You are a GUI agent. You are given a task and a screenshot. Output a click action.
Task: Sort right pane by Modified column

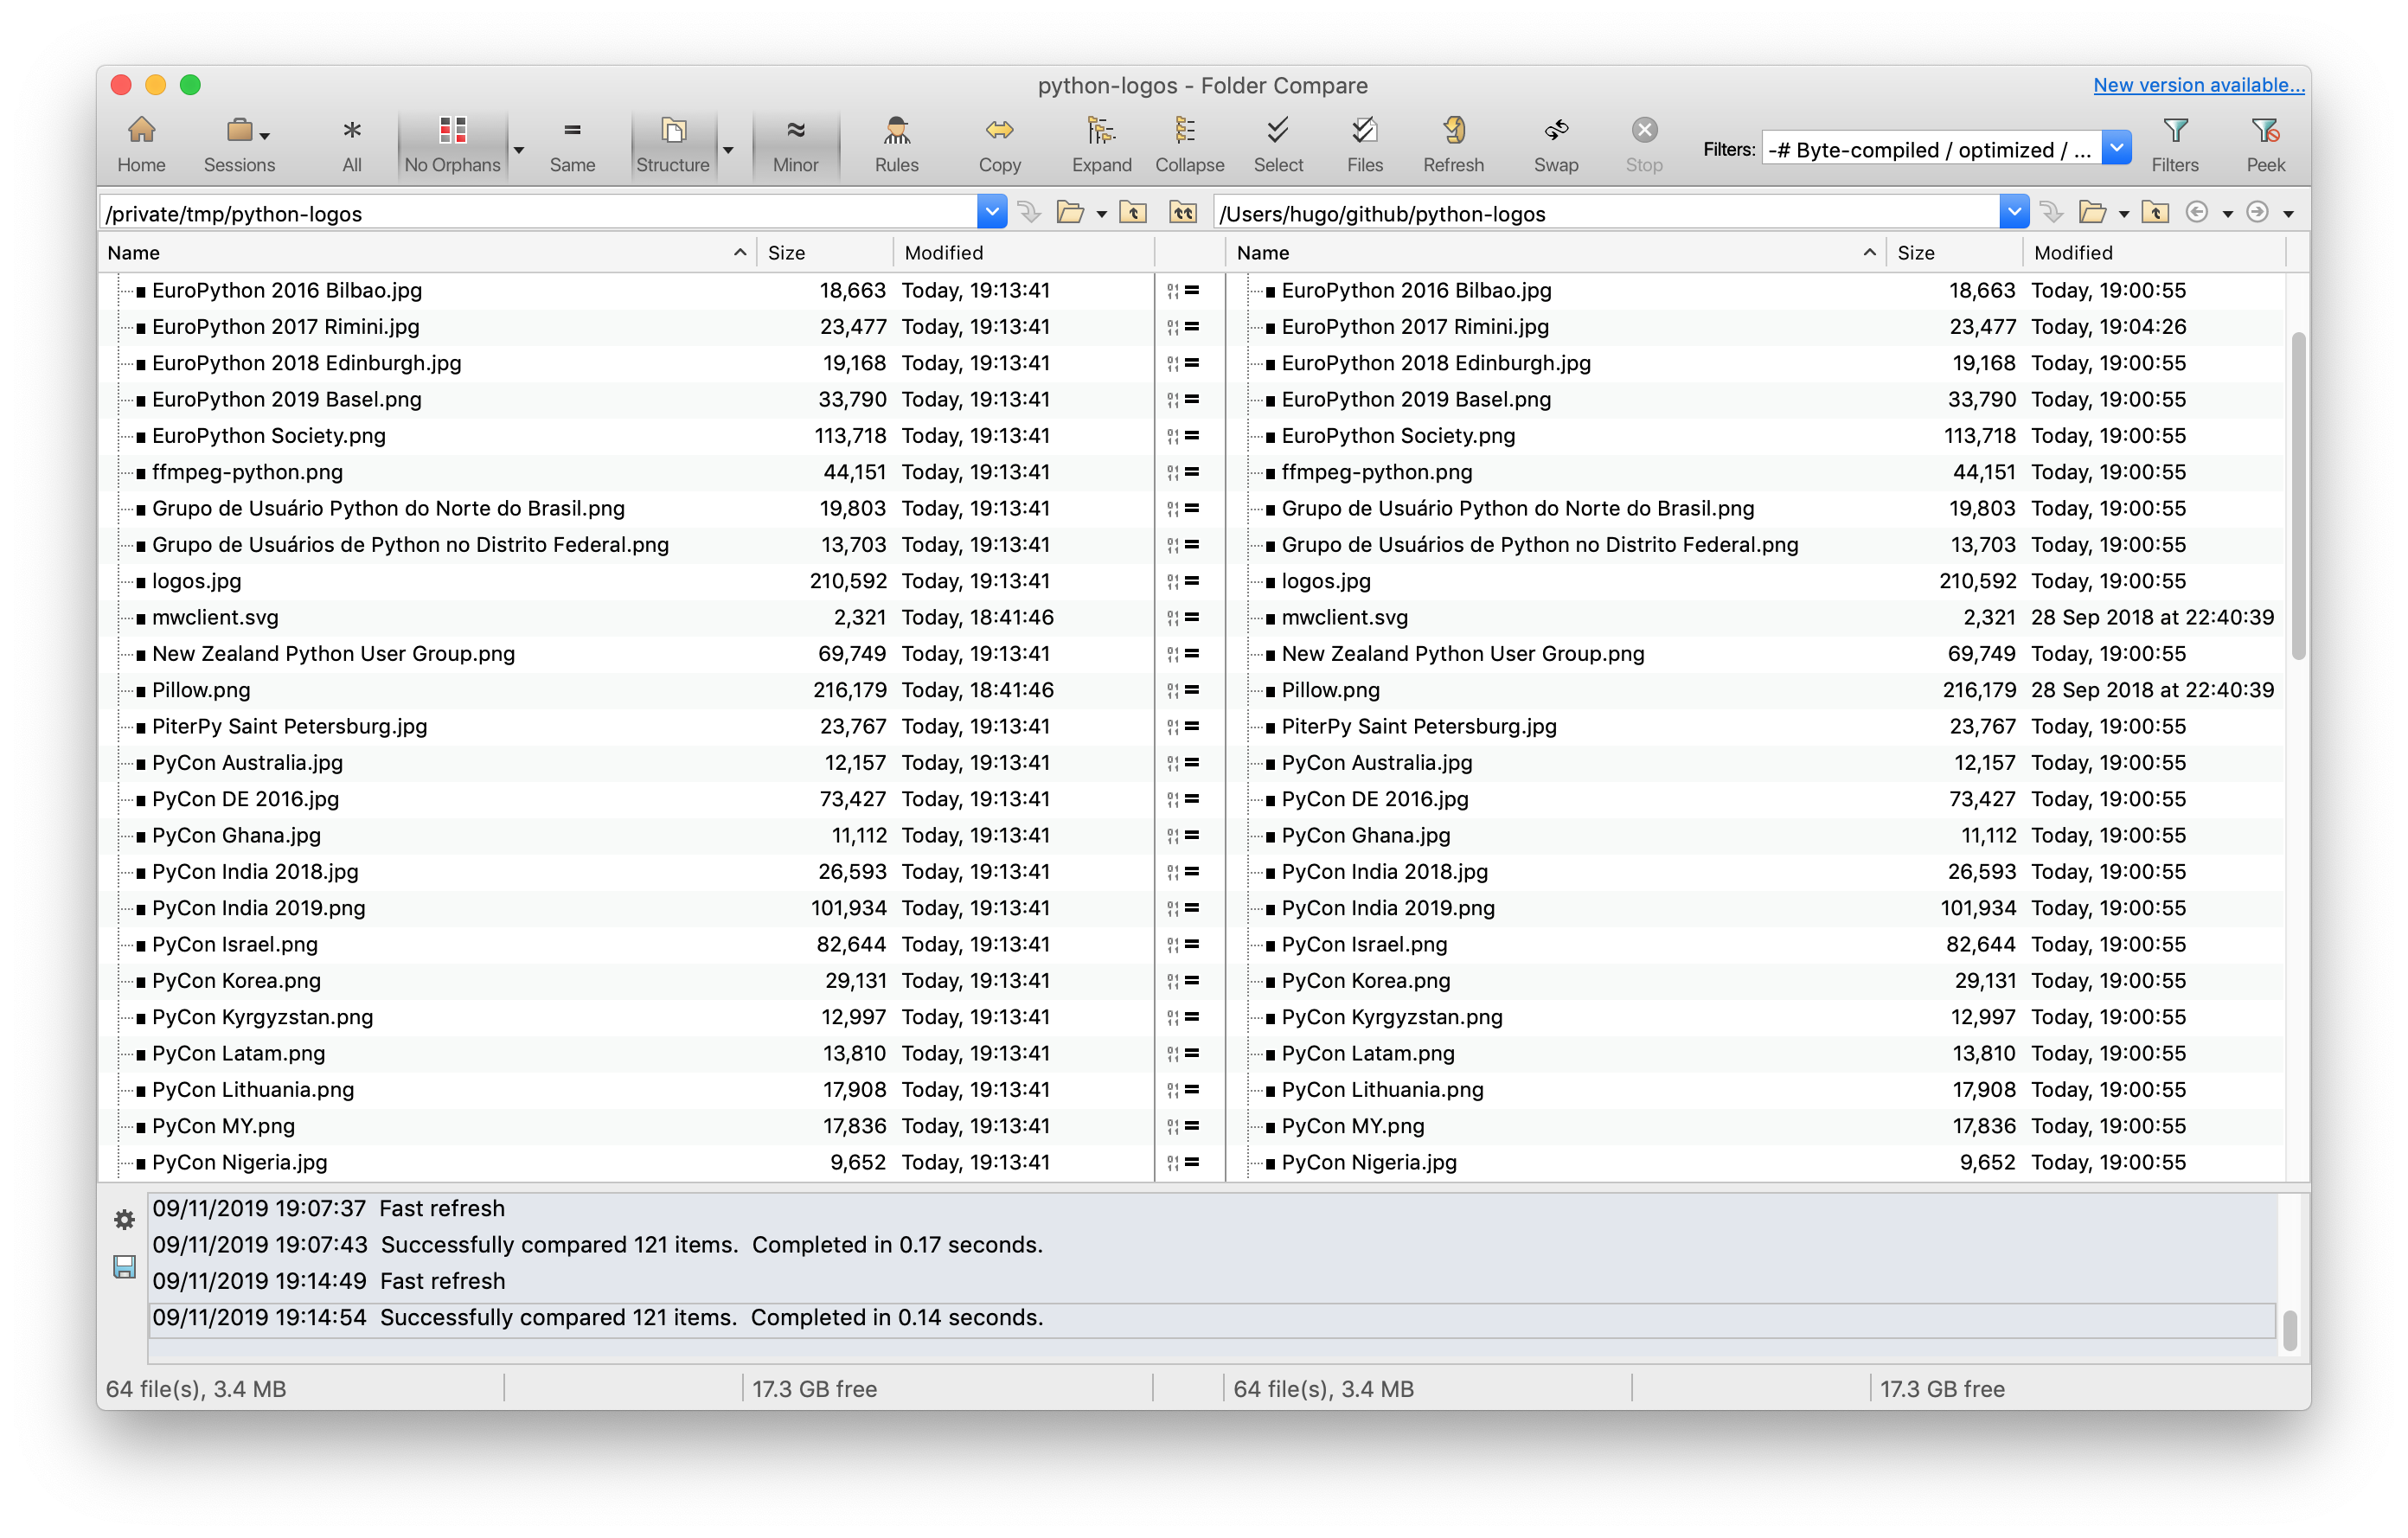pos(2154,253)
